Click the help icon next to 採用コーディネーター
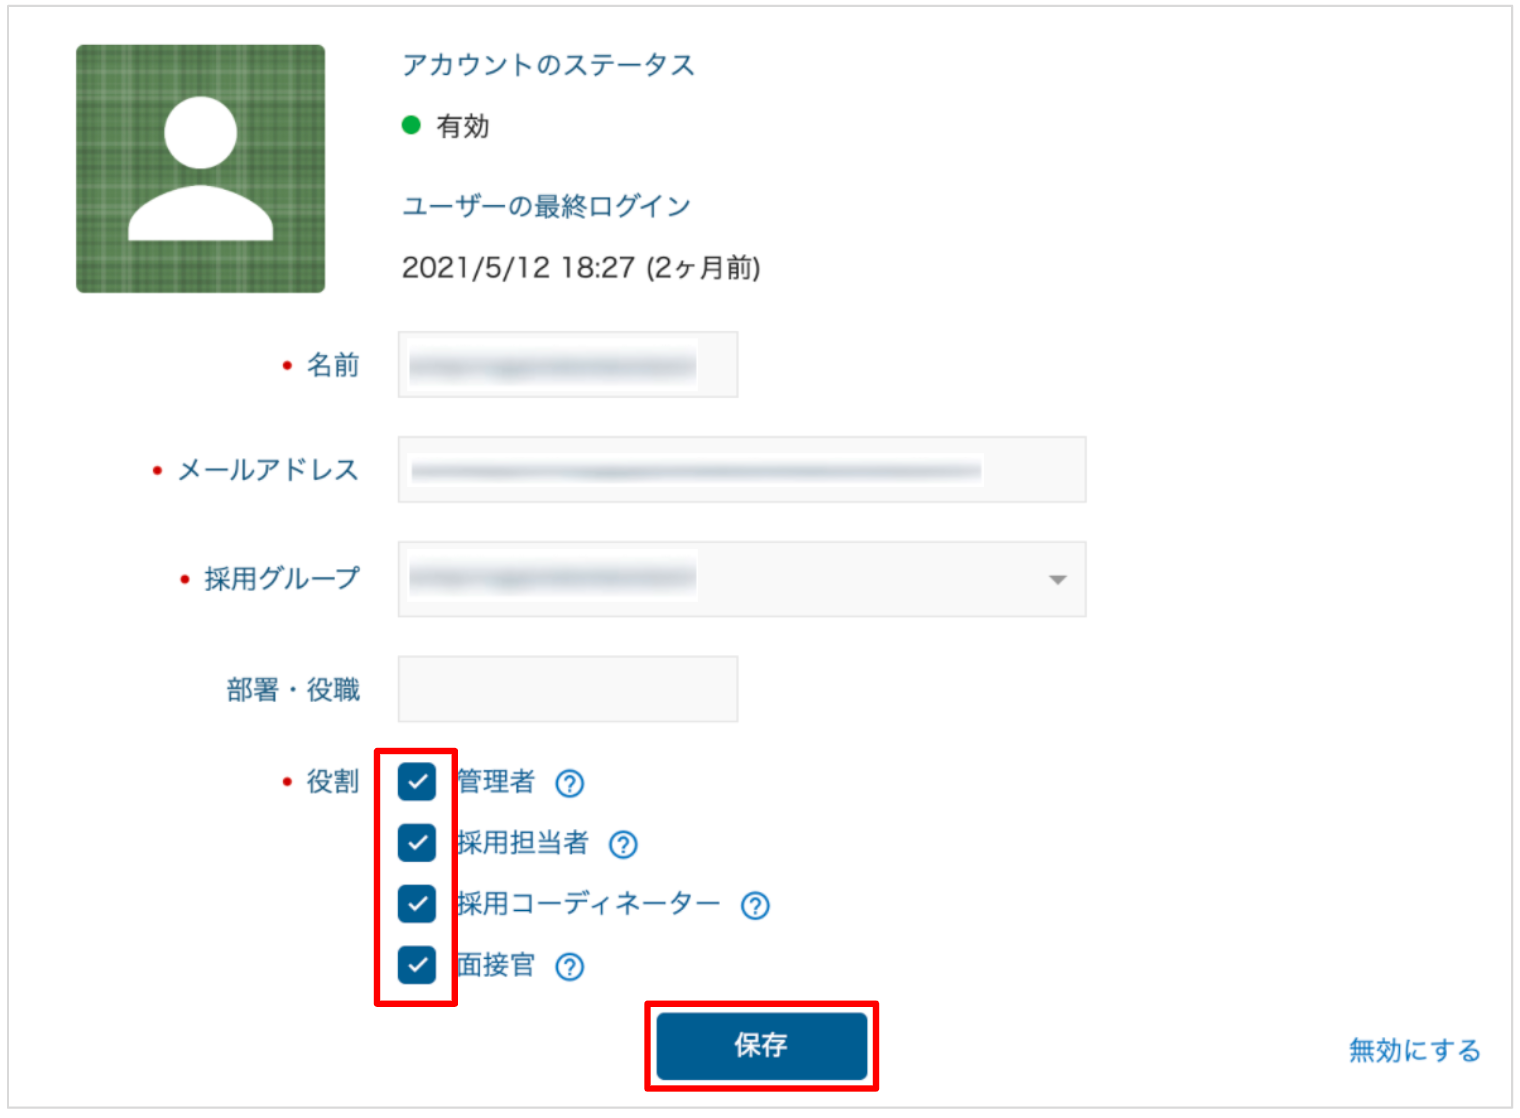Viewport: 1520px width, 1118px height. 755,906
